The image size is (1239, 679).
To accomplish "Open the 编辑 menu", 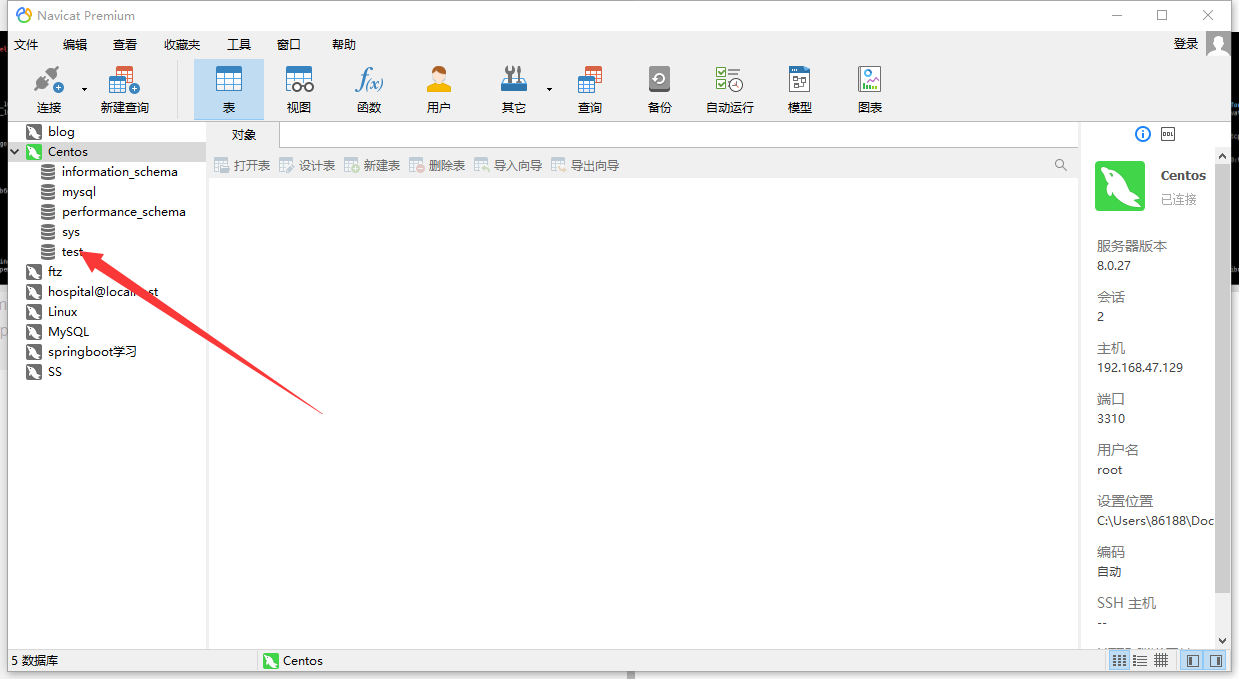I will (x=75, y=45).
